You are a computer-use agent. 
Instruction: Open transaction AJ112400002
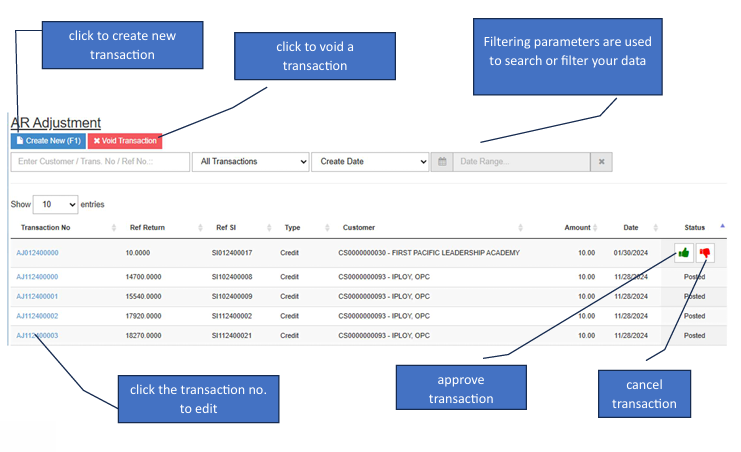tap(37, 316)
